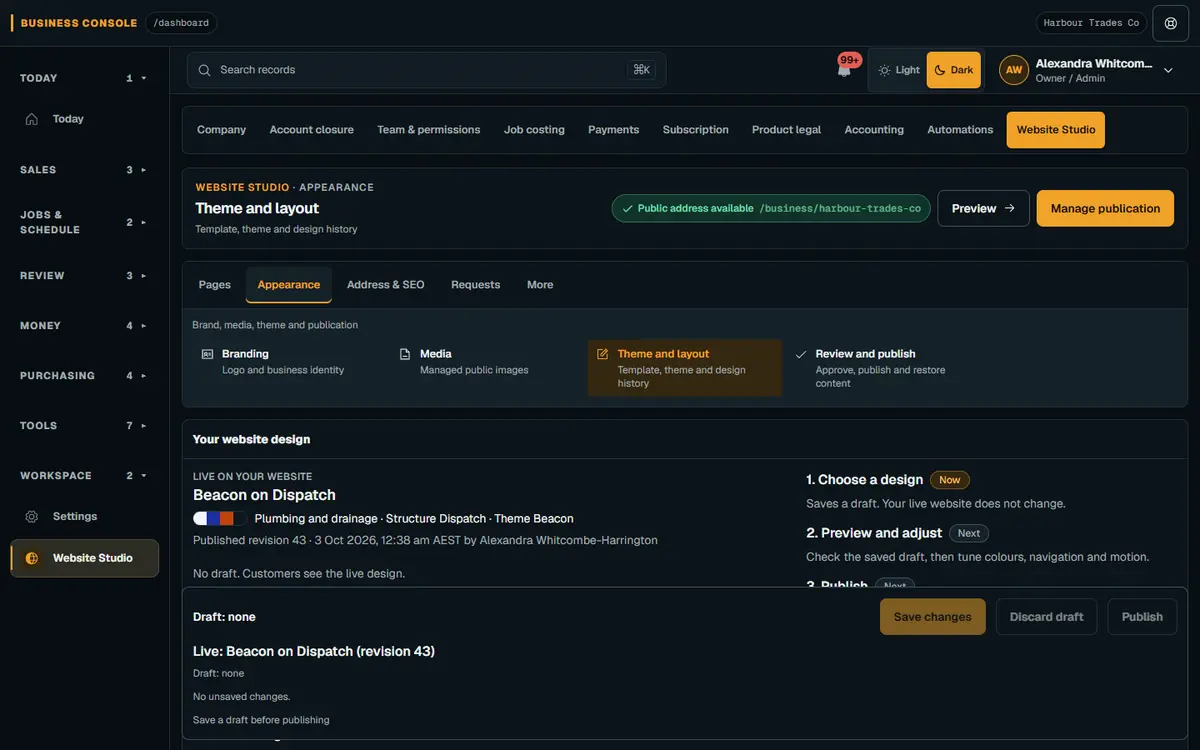
Task: Expand the SALES sidebar section
Action: click(85, 170)
